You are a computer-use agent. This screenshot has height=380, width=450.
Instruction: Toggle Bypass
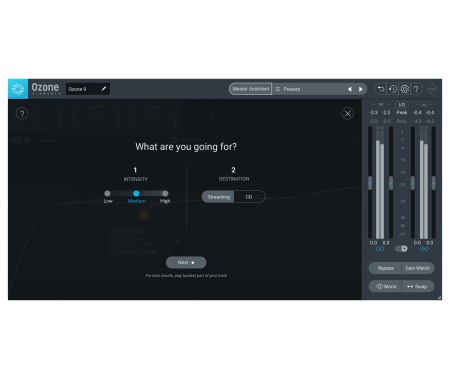pos(385,268)
